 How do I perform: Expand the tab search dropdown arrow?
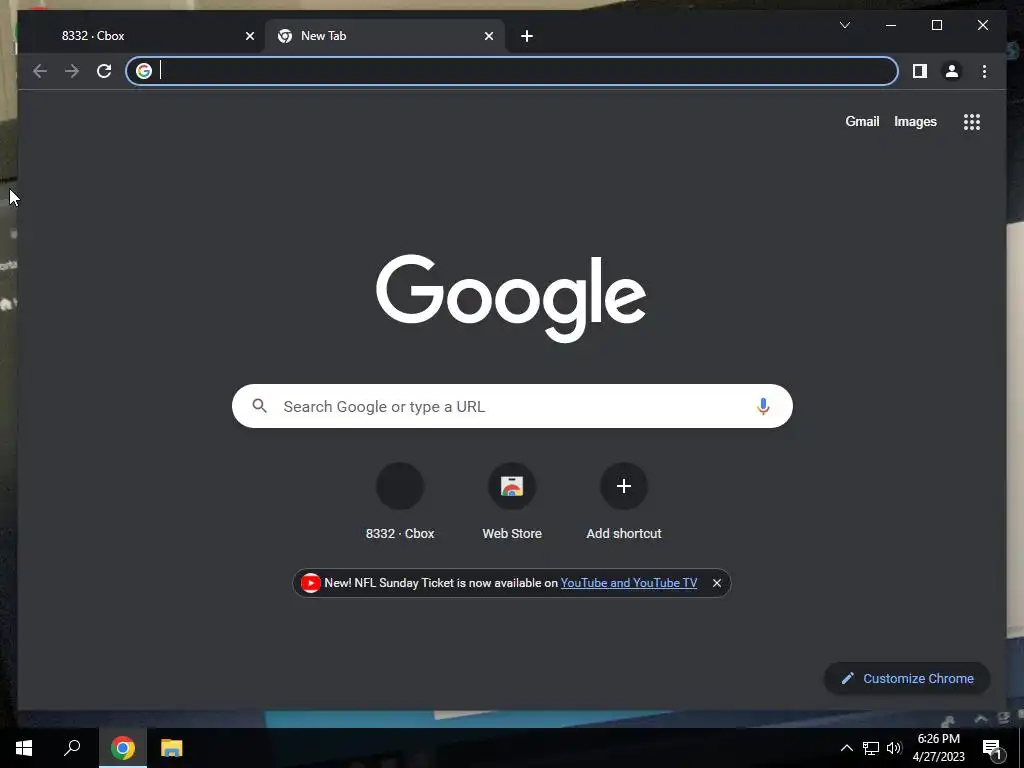844,25
